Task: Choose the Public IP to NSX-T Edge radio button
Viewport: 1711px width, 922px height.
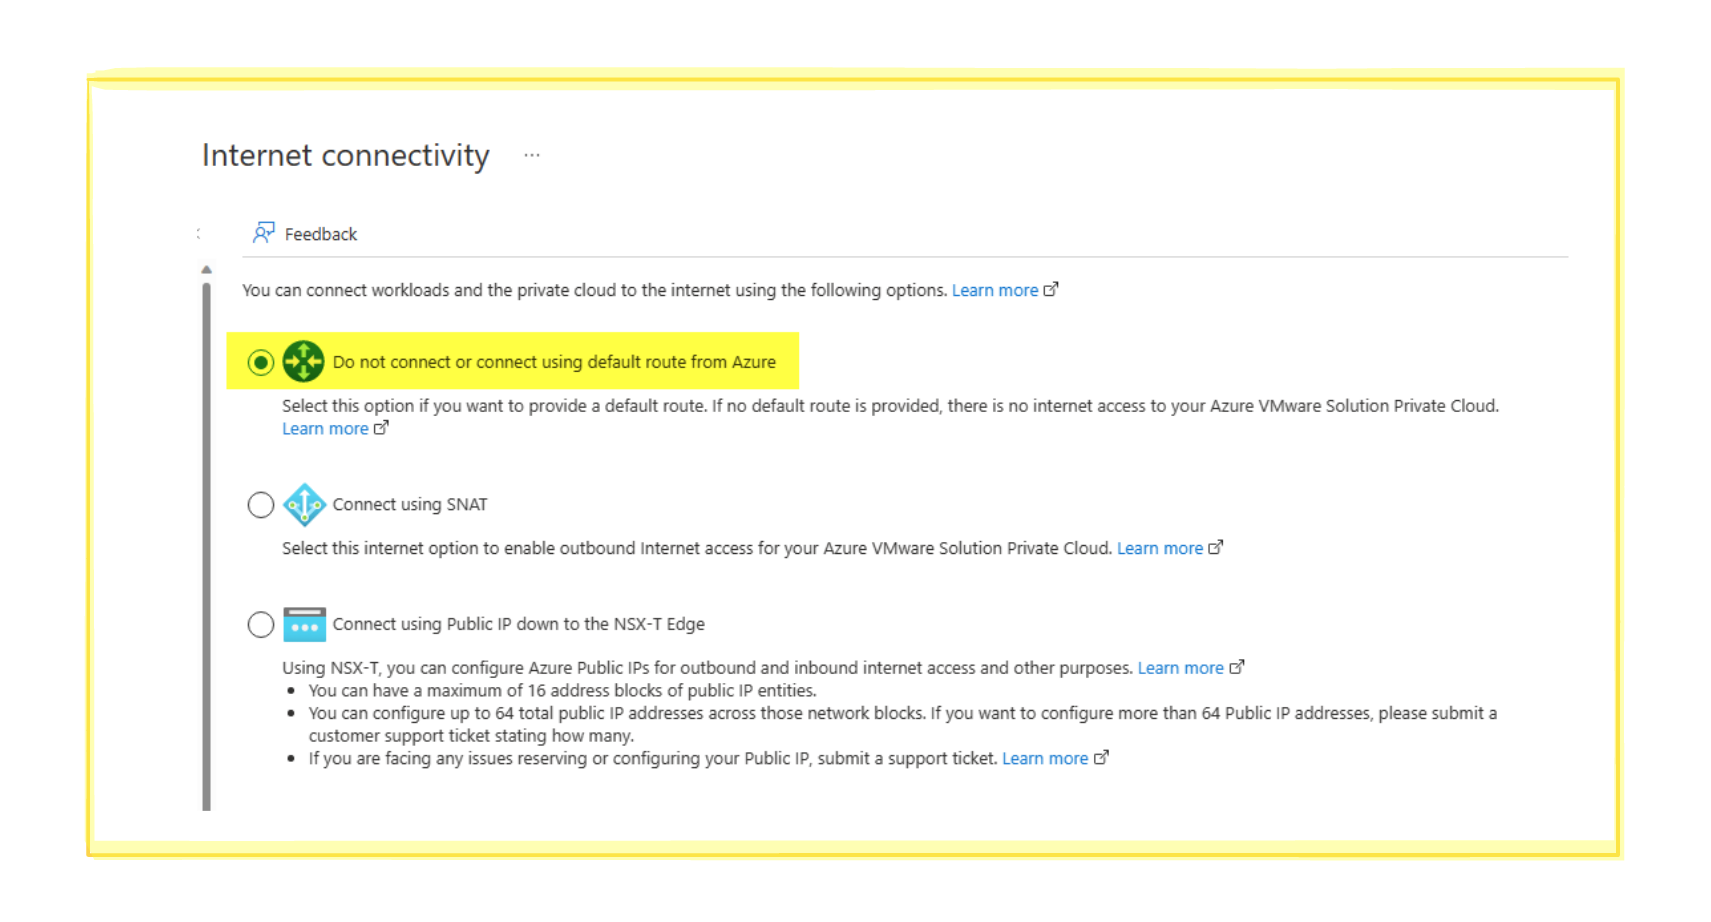Action: coord(261,625)
